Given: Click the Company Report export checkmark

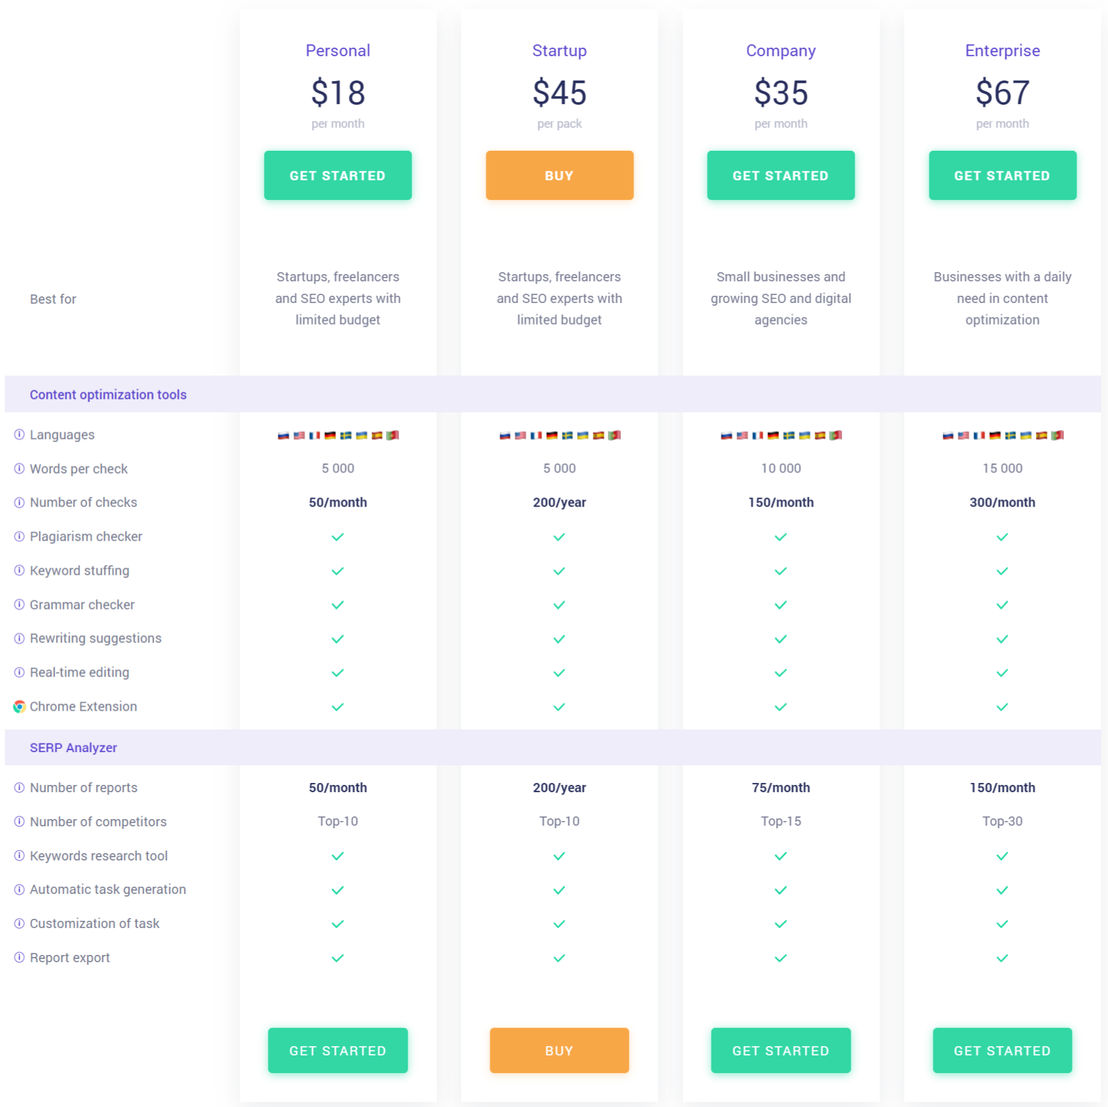Looking at the screenshot, I should (781, 958).
